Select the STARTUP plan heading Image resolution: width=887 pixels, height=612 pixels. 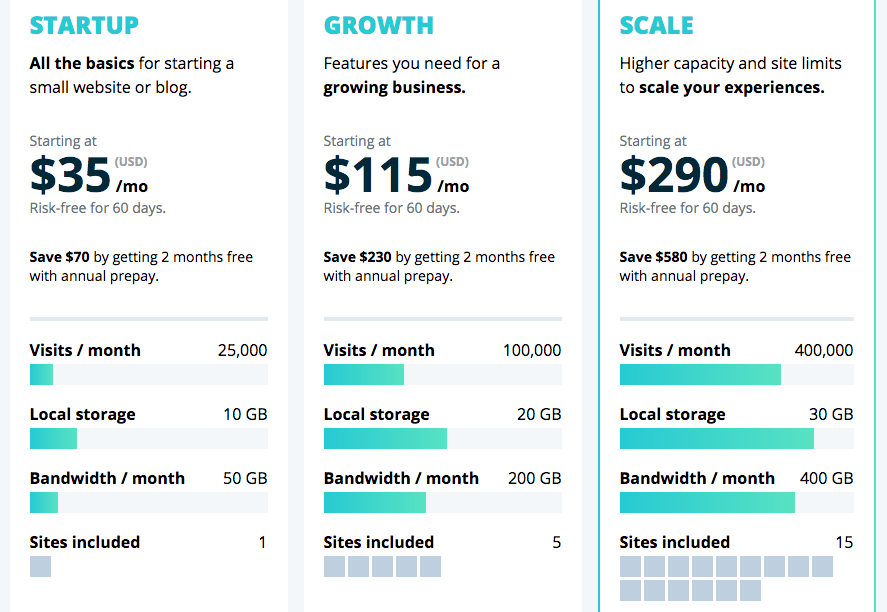coord(84,25)
